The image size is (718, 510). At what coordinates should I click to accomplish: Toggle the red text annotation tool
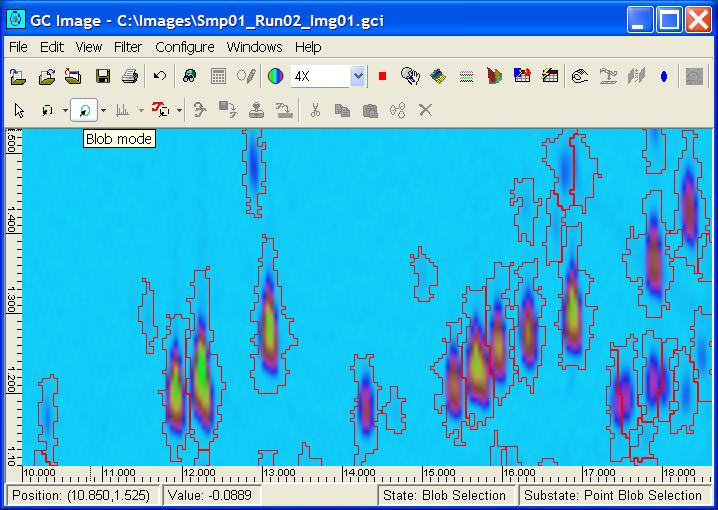point(160,110)
